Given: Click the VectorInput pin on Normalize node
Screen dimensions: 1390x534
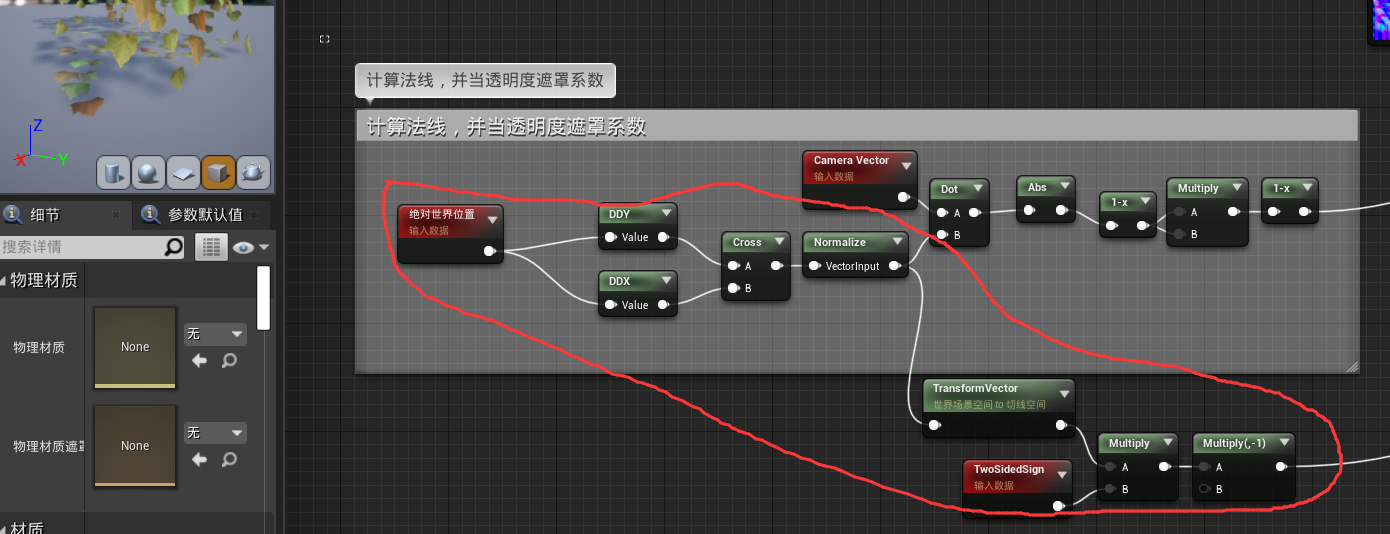Looking at the screenshot, I should coord(816,266).
